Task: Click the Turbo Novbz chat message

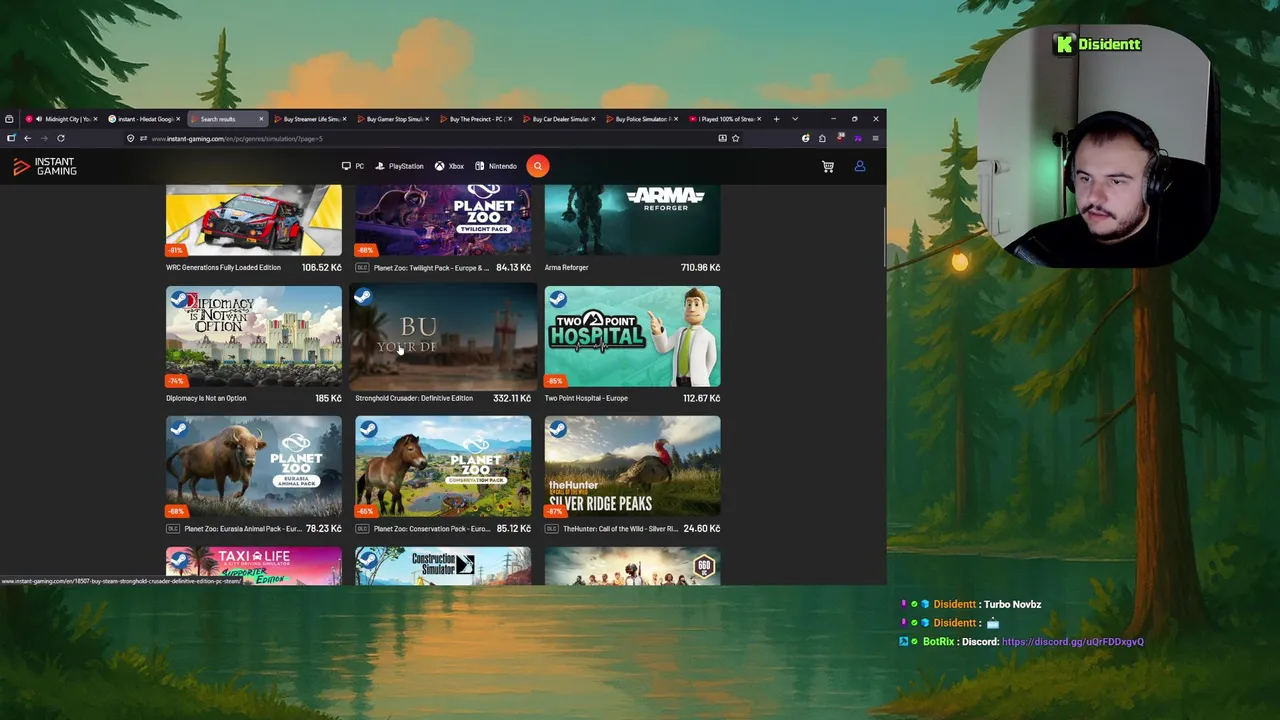Action: pyautogui.click(x=1012, y=604)
